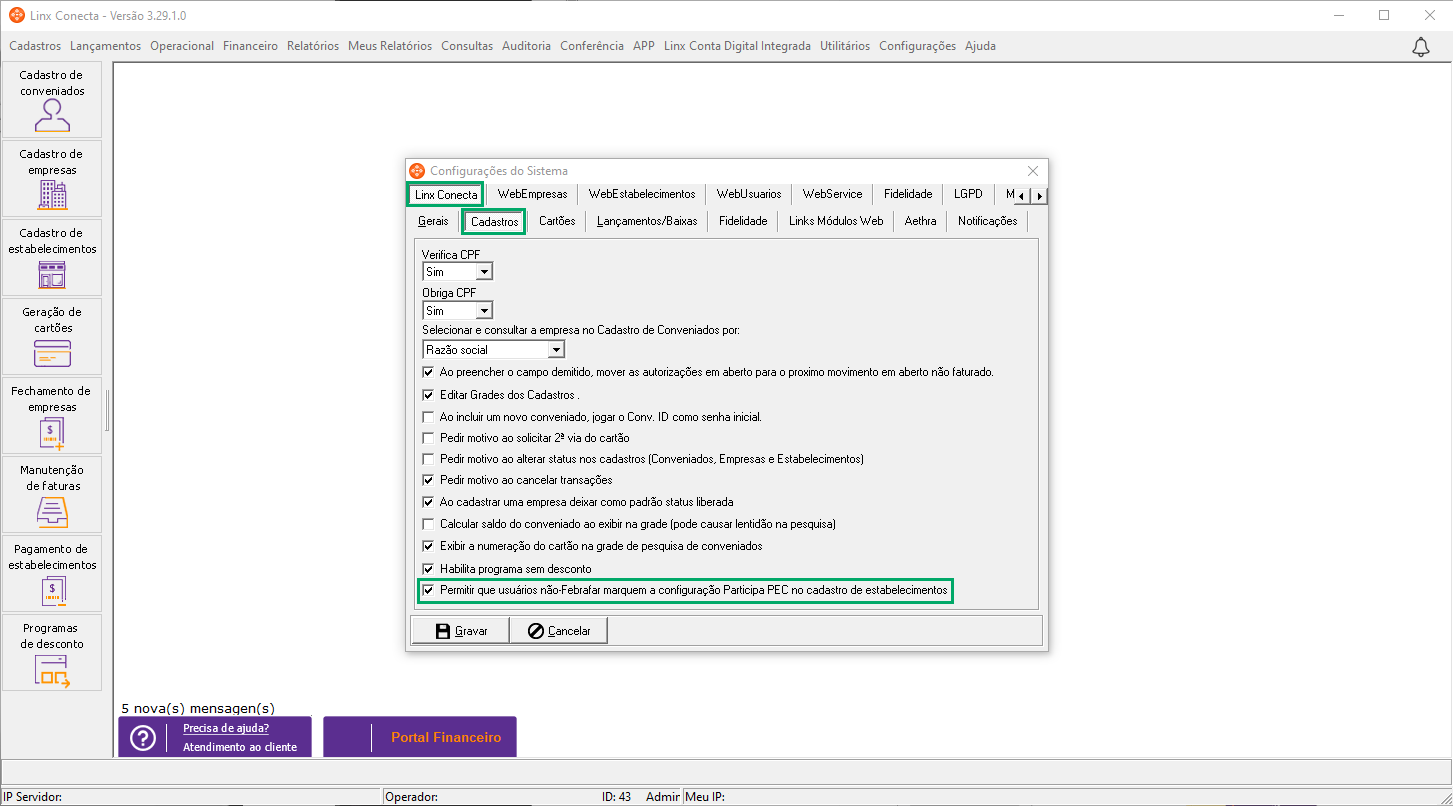Enable Calcular saldo do conveniado checkbox

point(429,524)
